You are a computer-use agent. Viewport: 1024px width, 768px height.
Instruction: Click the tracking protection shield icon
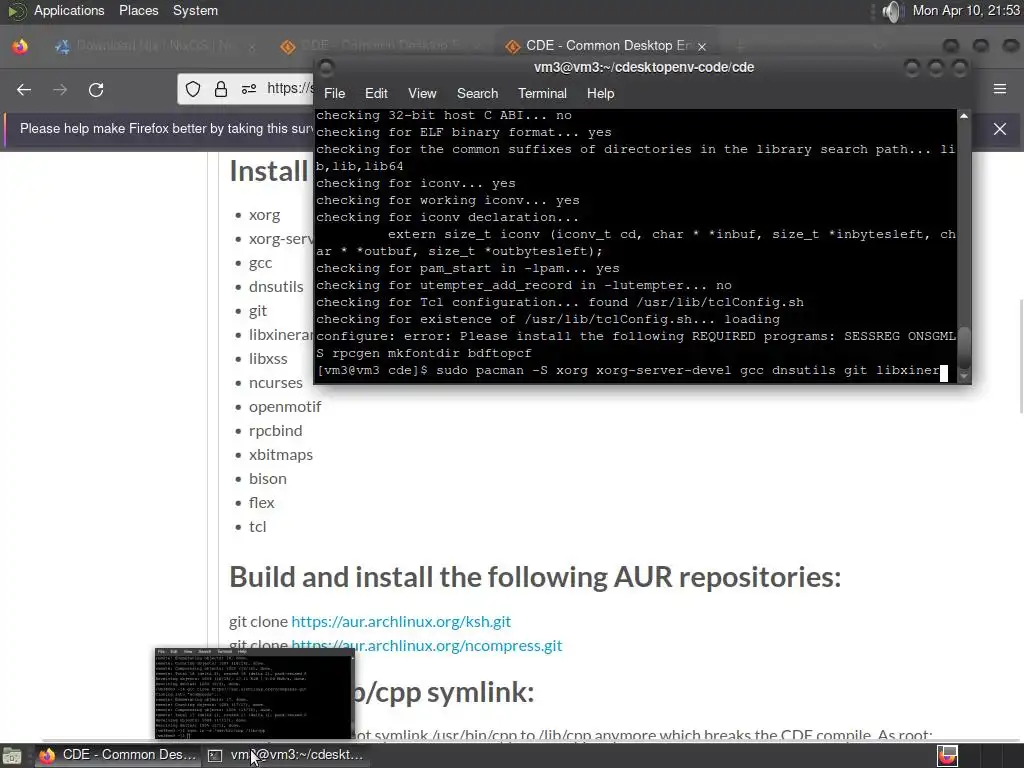(193, 89)
